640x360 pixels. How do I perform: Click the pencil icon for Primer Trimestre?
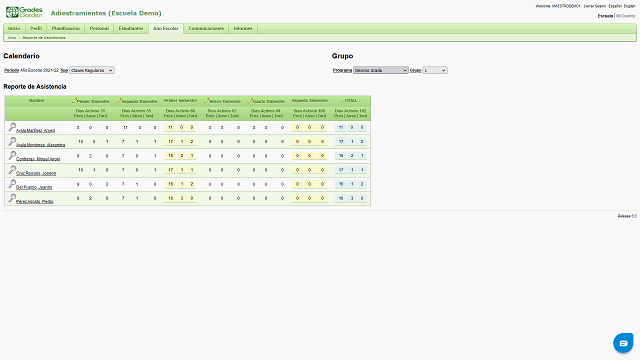74,100
